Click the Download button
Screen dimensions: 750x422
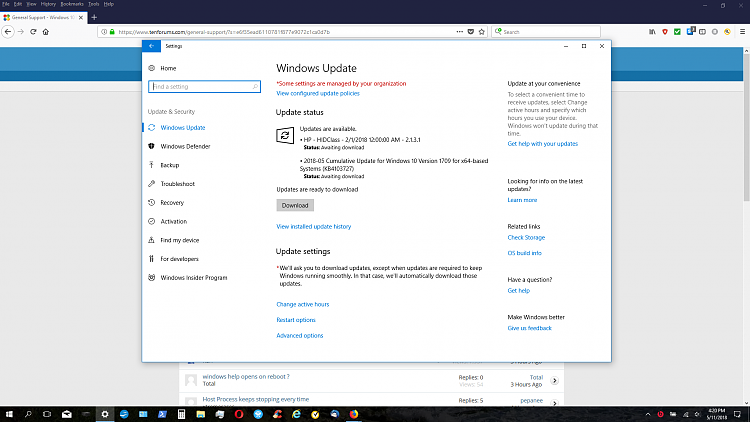click(295, 205)
